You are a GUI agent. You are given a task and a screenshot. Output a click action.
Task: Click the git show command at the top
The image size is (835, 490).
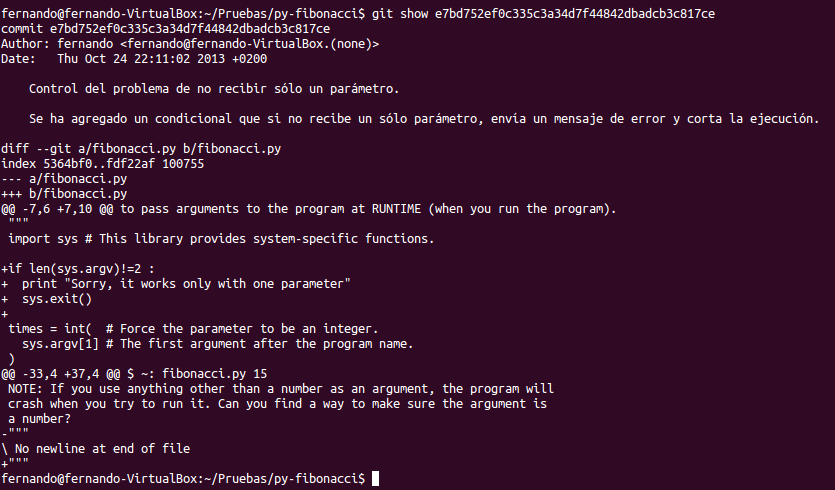coord(543,14)
